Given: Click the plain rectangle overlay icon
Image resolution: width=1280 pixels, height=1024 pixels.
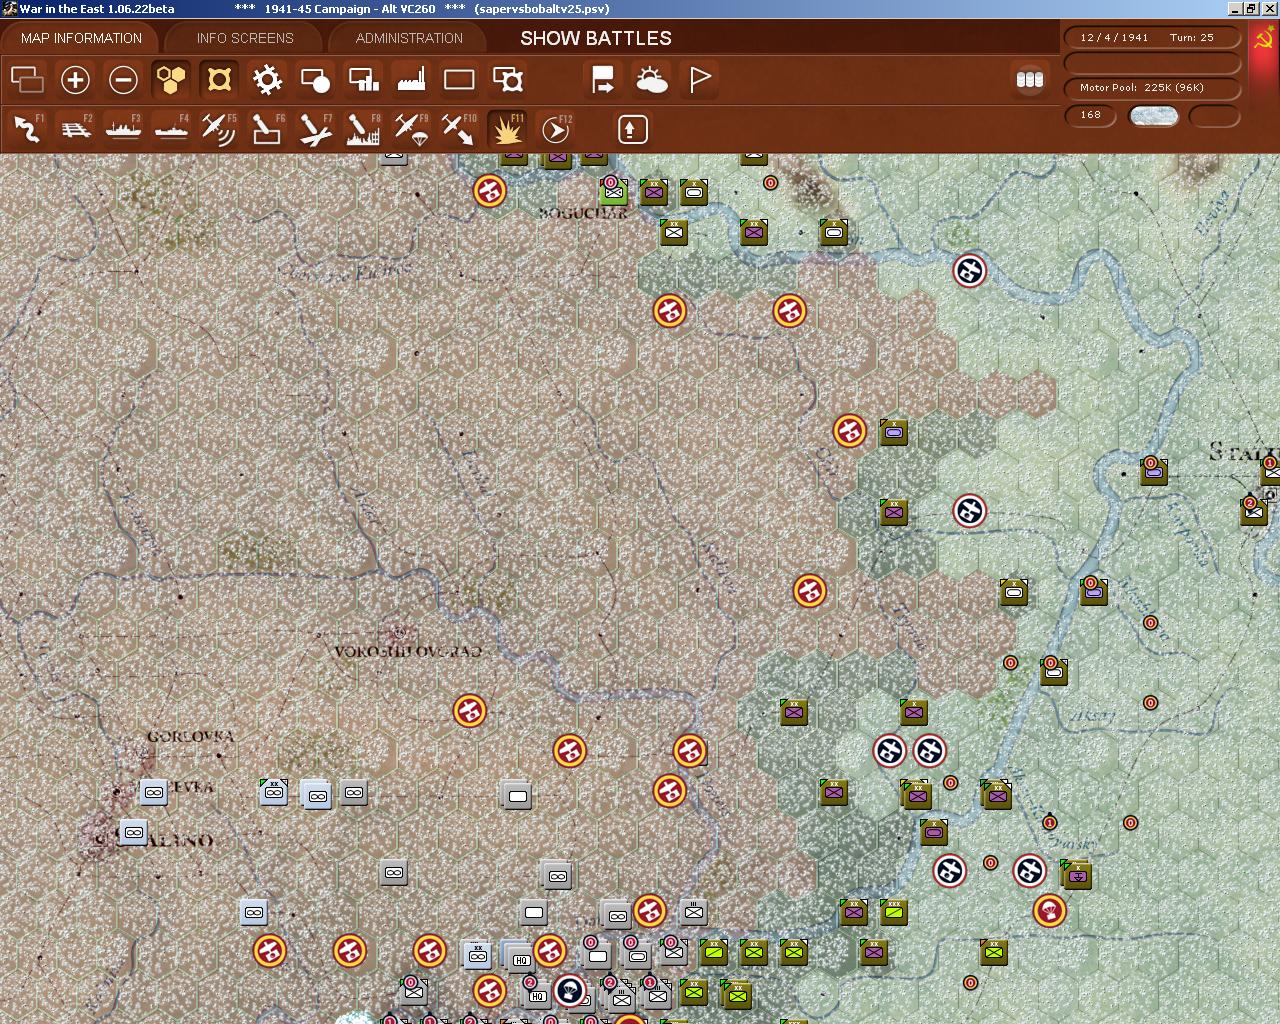Looking at the screenshot, I should tap(459, 80).
